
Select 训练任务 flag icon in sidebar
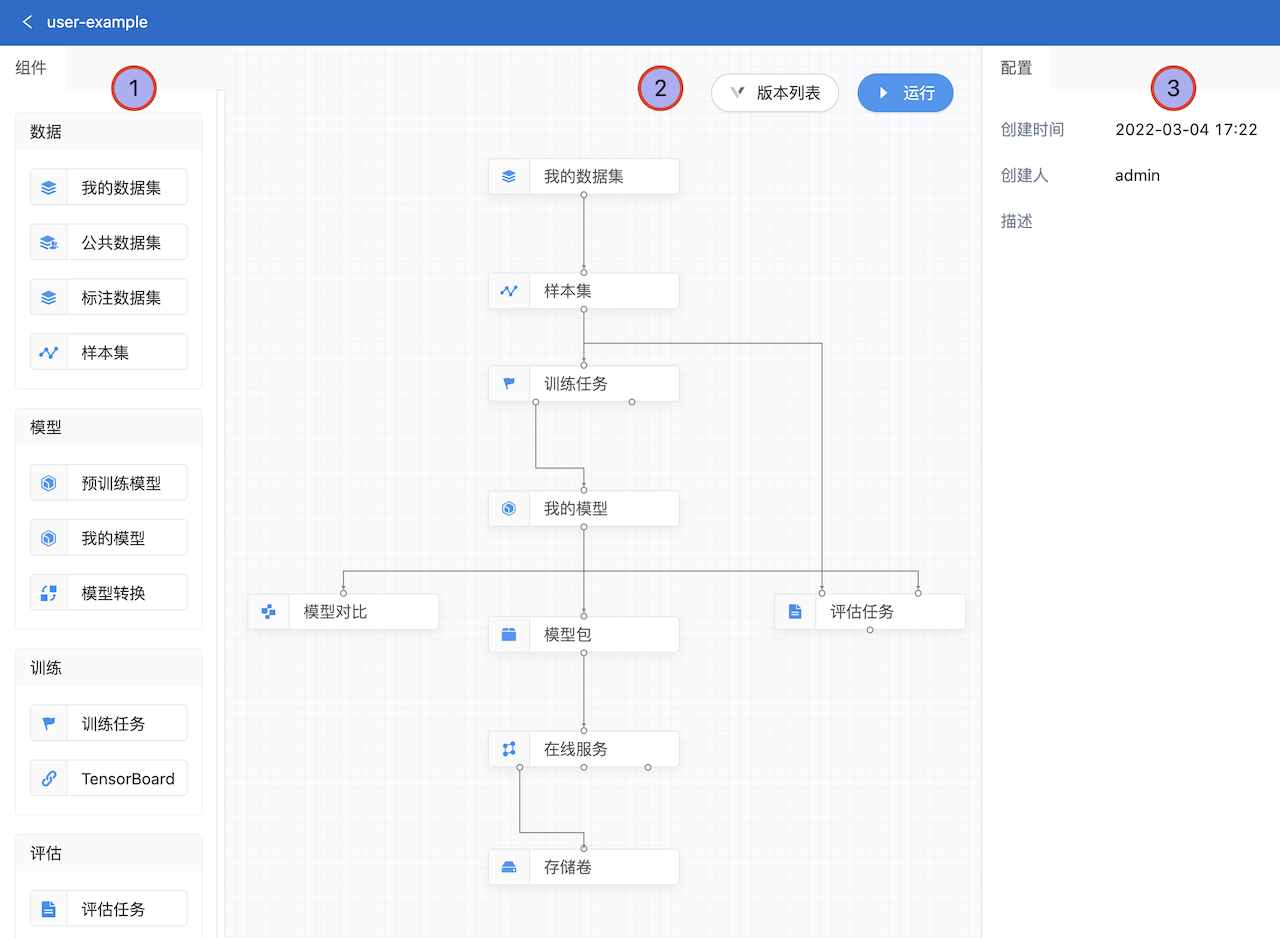pyautogui.click(x=49, y=724)
